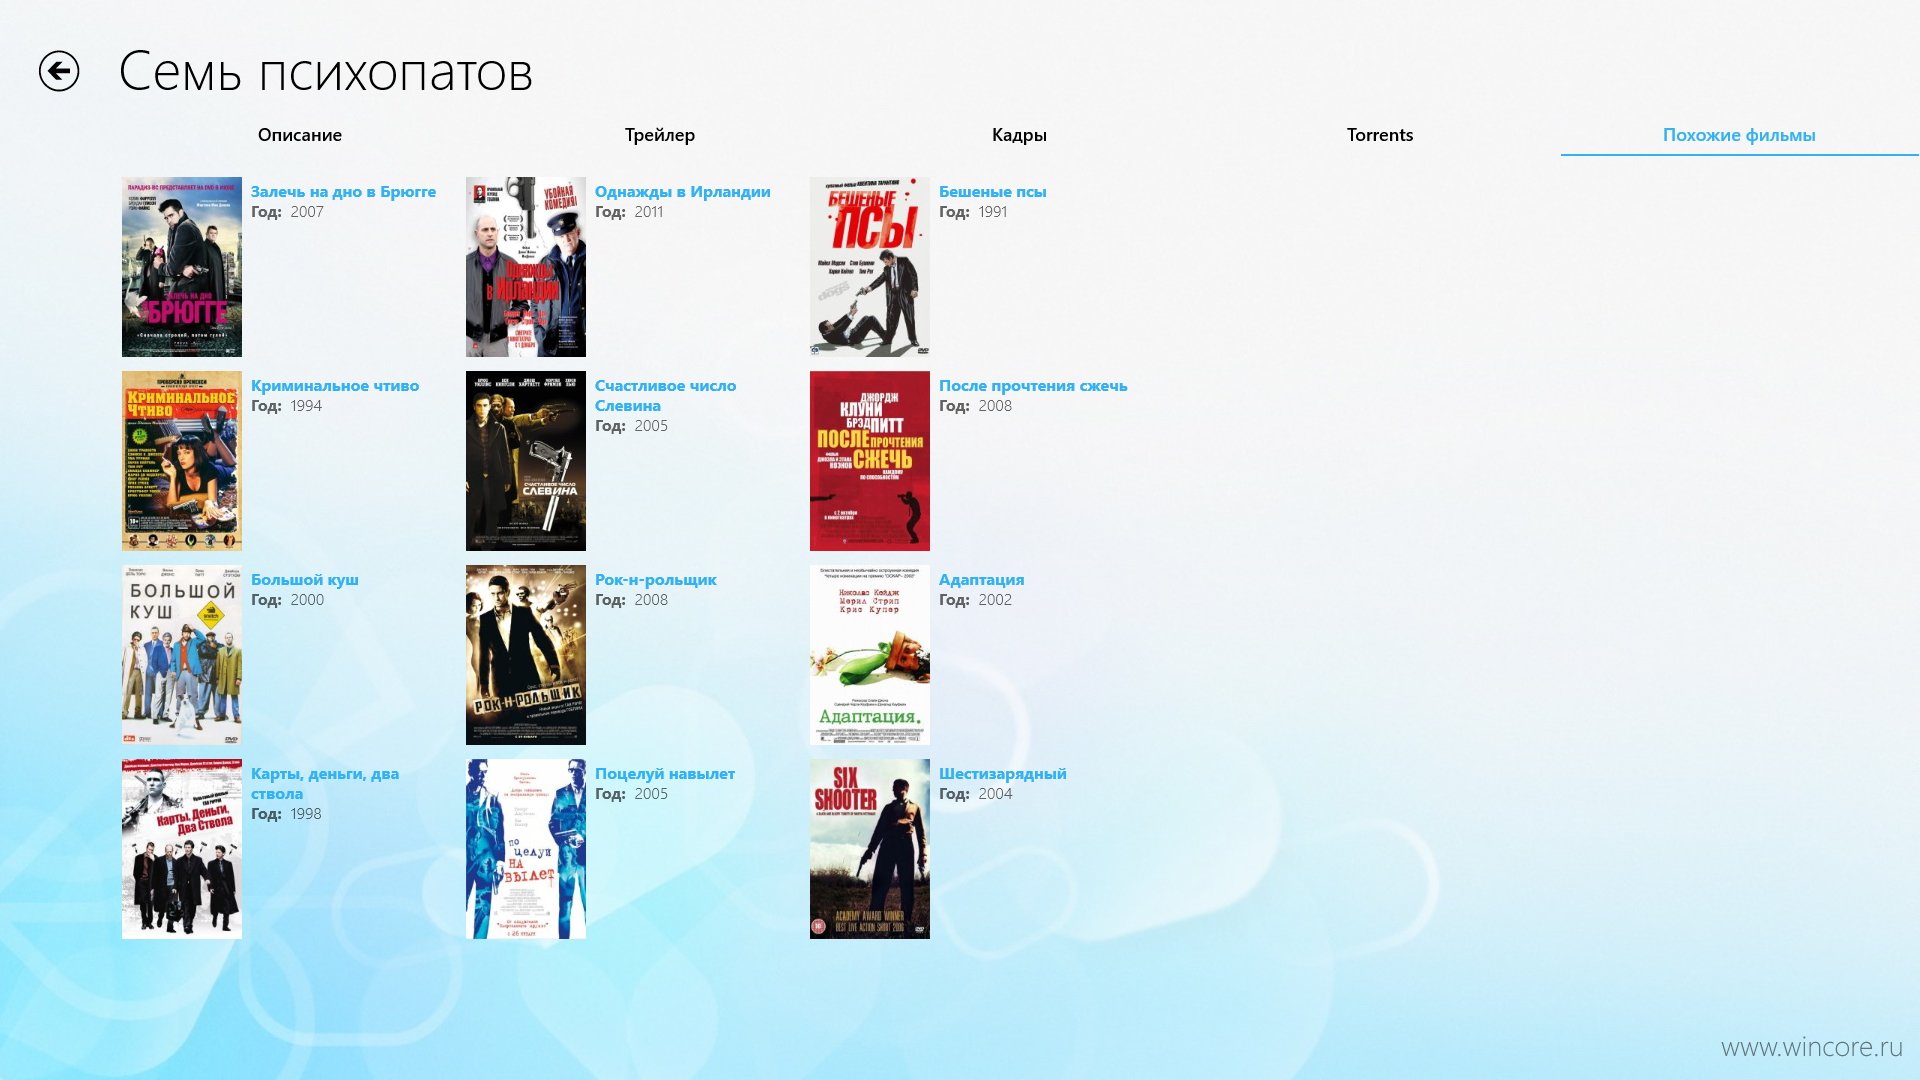Open the После прочтения сжечь title link
This screenshot has width=1920, height=1080.
tap(1033, 386)
